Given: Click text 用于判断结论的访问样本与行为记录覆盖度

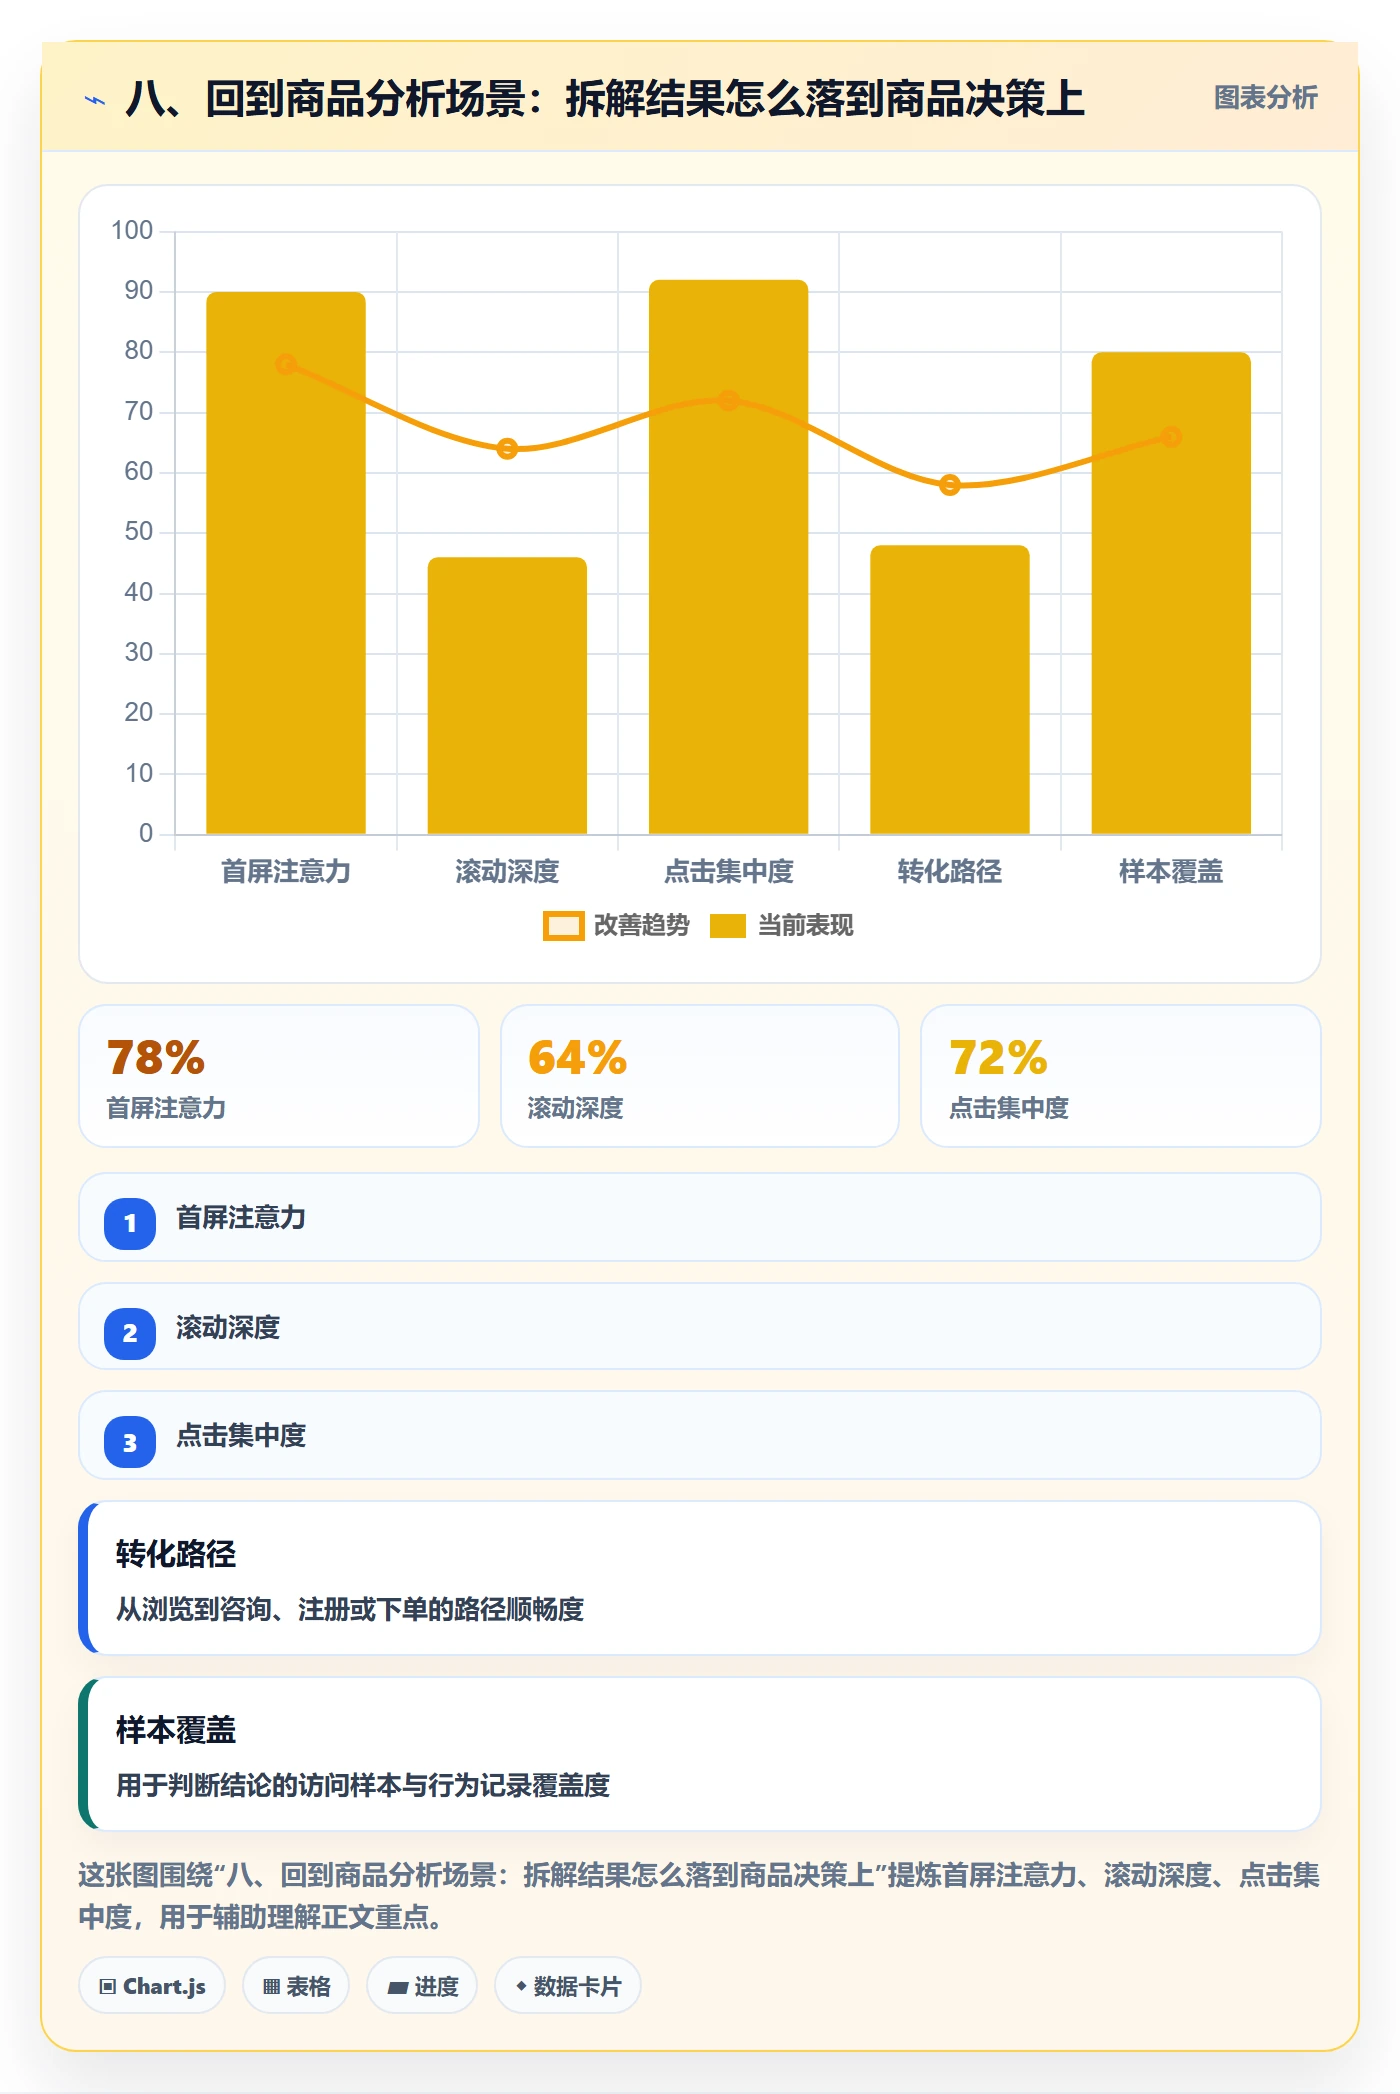Looking at the screenshot, I should tap(363, 1785).
